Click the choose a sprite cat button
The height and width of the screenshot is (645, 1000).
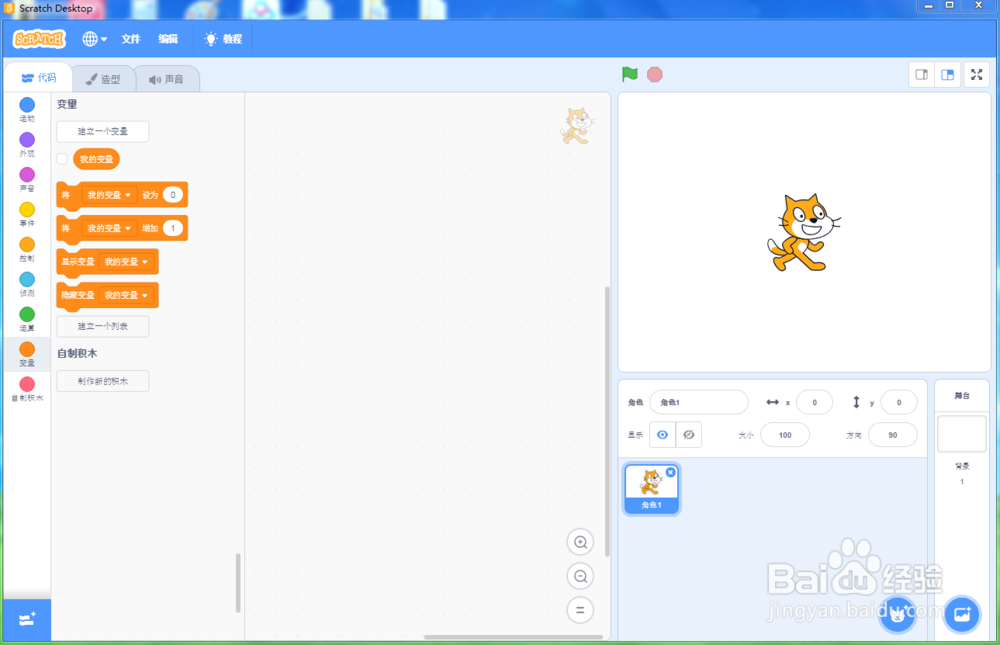pyautogui.click(x=897, y=614)
